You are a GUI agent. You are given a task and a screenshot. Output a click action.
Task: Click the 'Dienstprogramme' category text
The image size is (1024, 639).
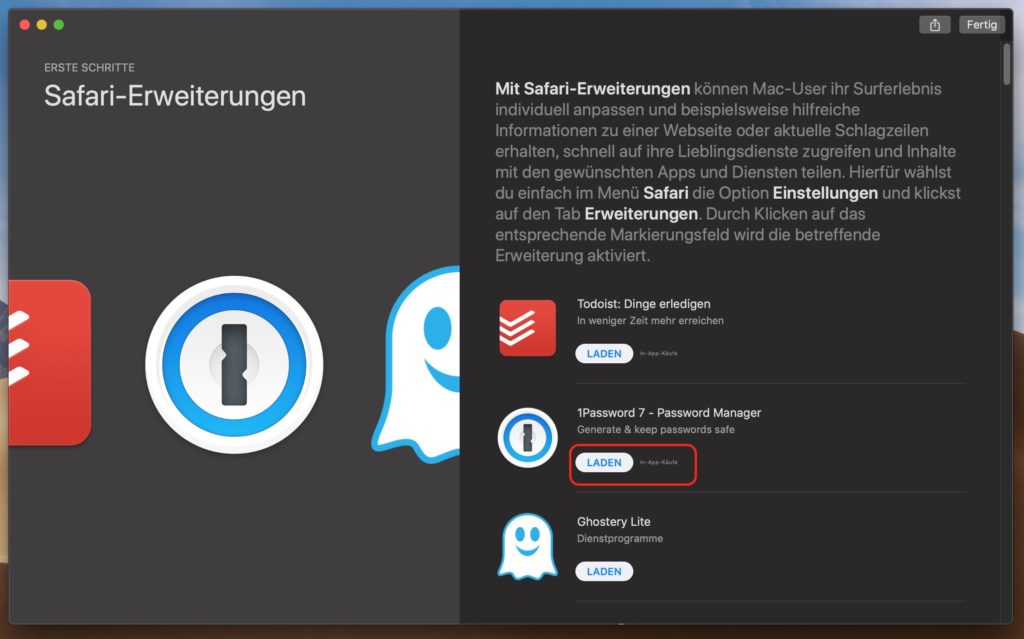tap(620, 539)
